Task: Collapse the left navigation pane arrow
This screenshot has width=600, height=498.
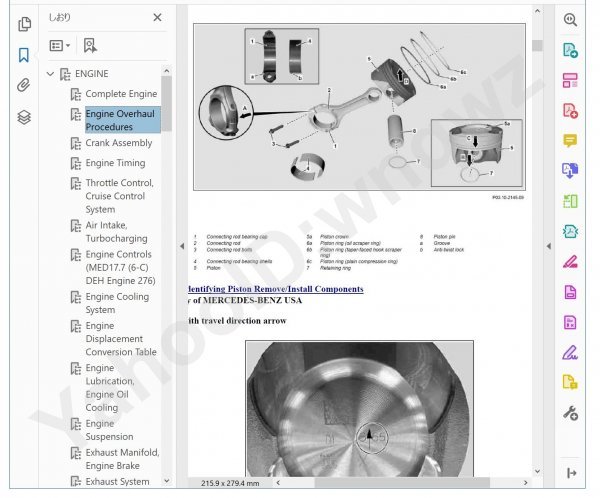Action: point(182,246)
